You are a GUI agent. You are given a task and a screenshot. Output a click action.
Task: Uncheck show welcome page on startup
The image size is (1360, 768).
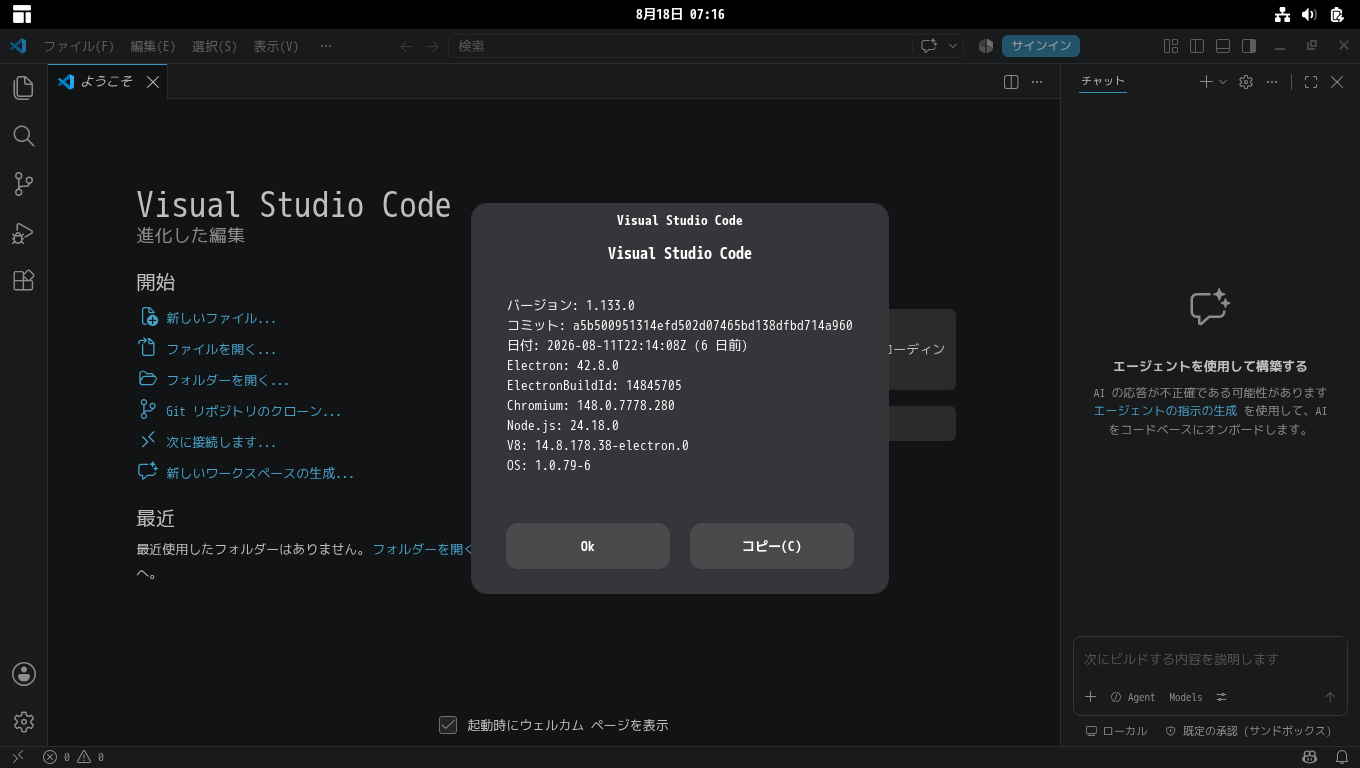click(x=448, y=725)
